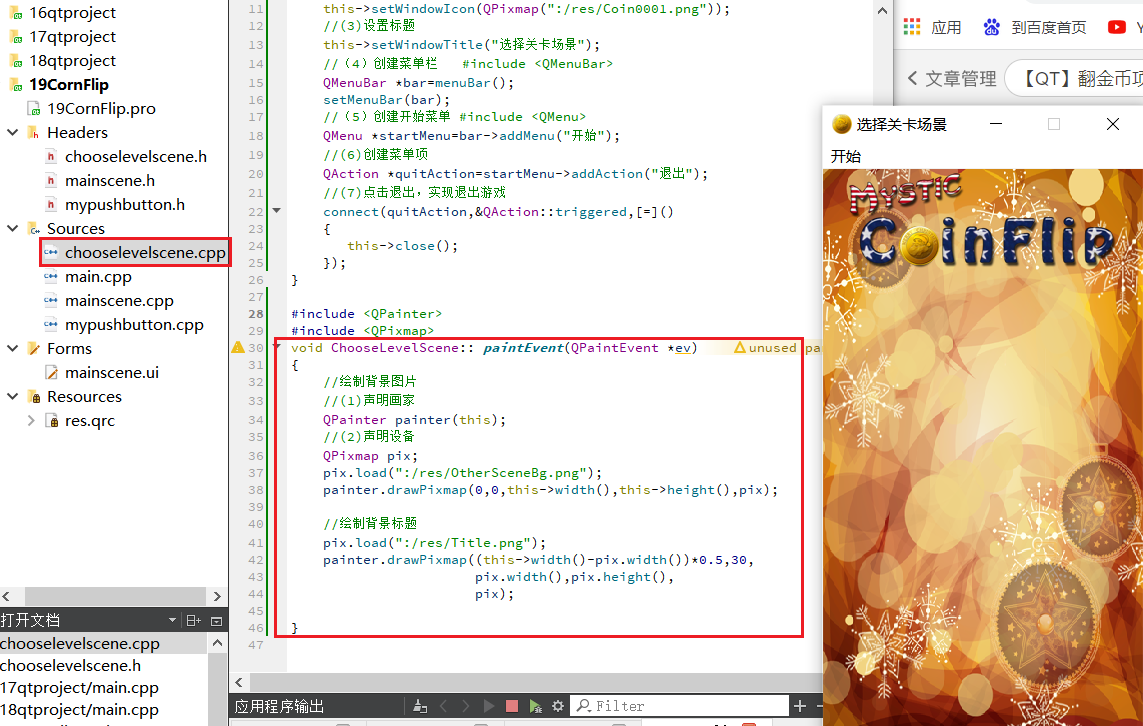Open chooselevelscene.h in Headers

pos(136,157)
